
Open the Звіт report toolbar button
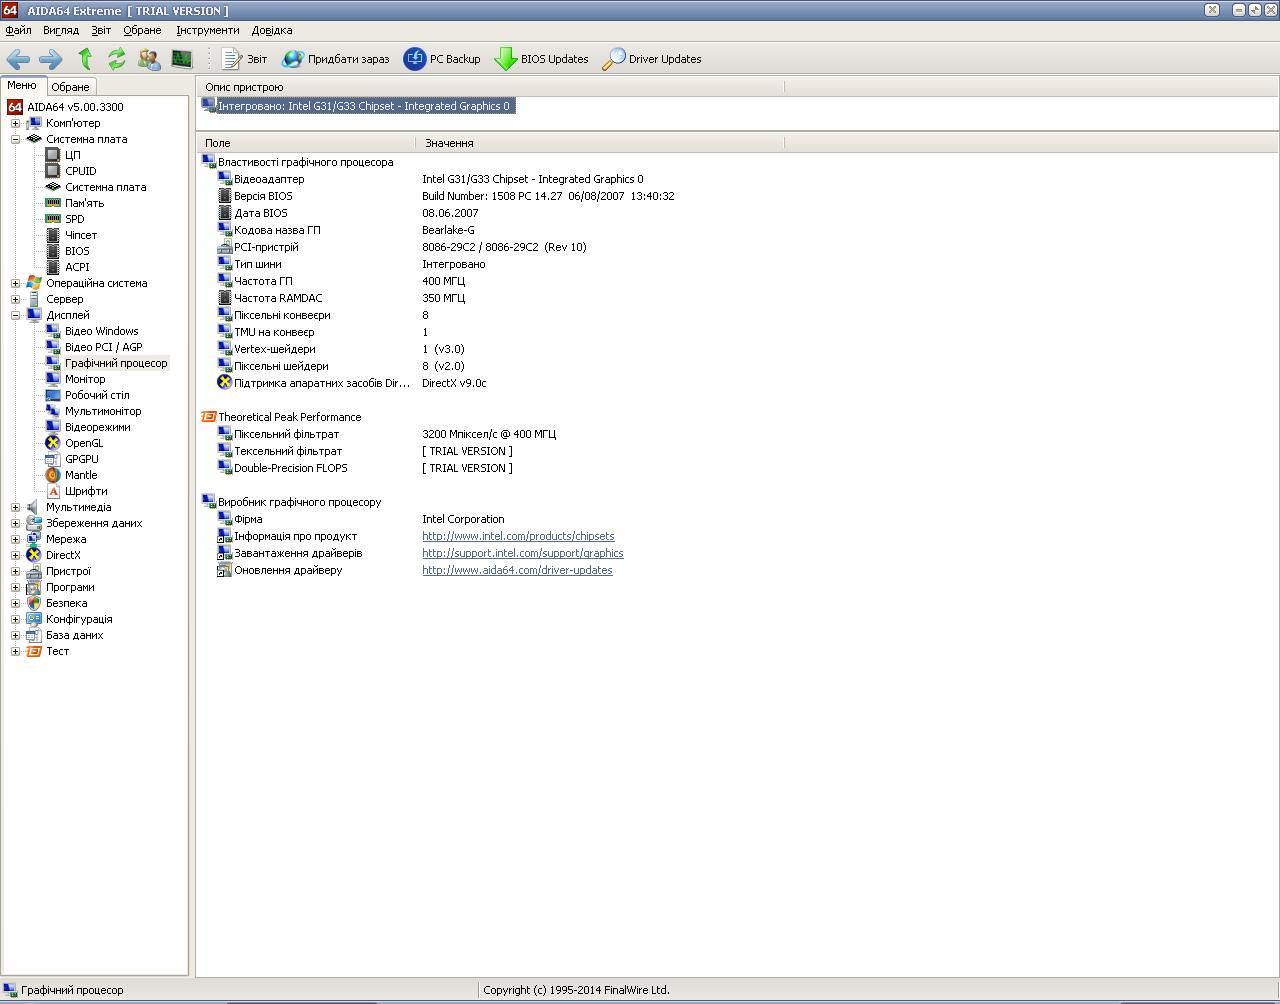[244, 59]
